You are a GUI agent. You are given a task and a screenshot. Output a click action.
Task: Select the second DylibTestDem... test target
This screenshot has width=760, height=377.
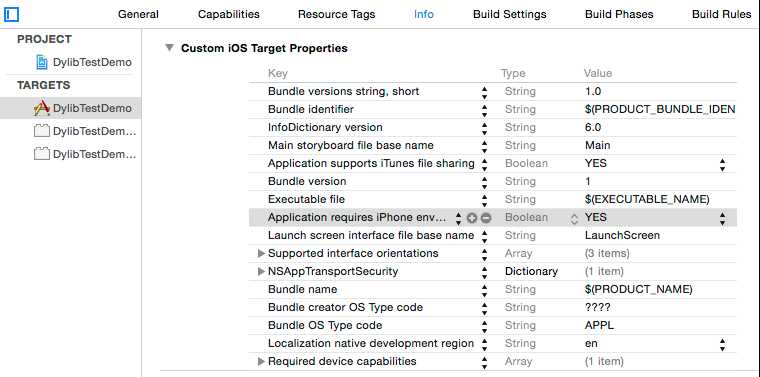click(x=85, y=131)
